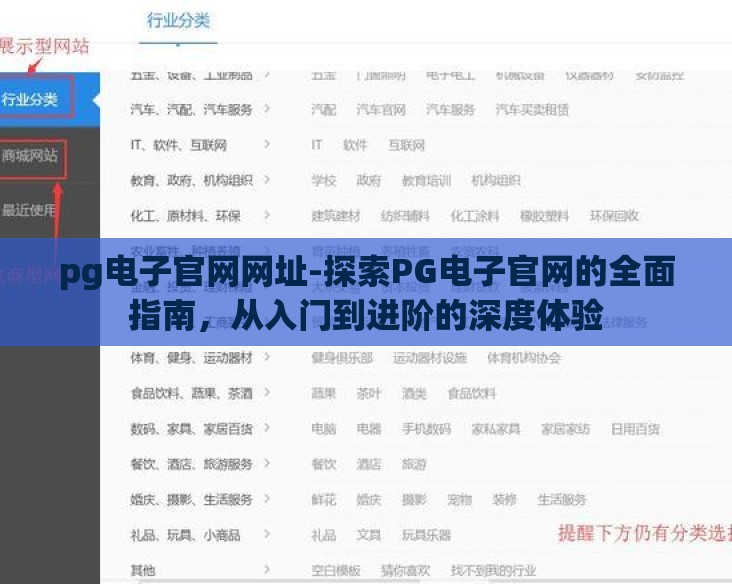This screenshot has width=732, height=584.
Task: Choose the IT subcategory link
Action: [x=317, y=145]
